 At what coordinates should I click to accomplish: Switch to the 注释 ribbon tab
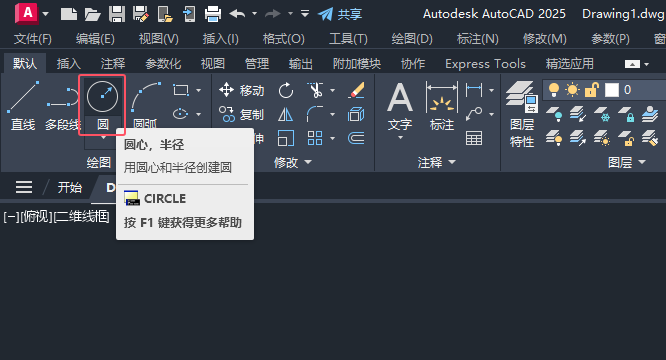[x=113, y=64]
